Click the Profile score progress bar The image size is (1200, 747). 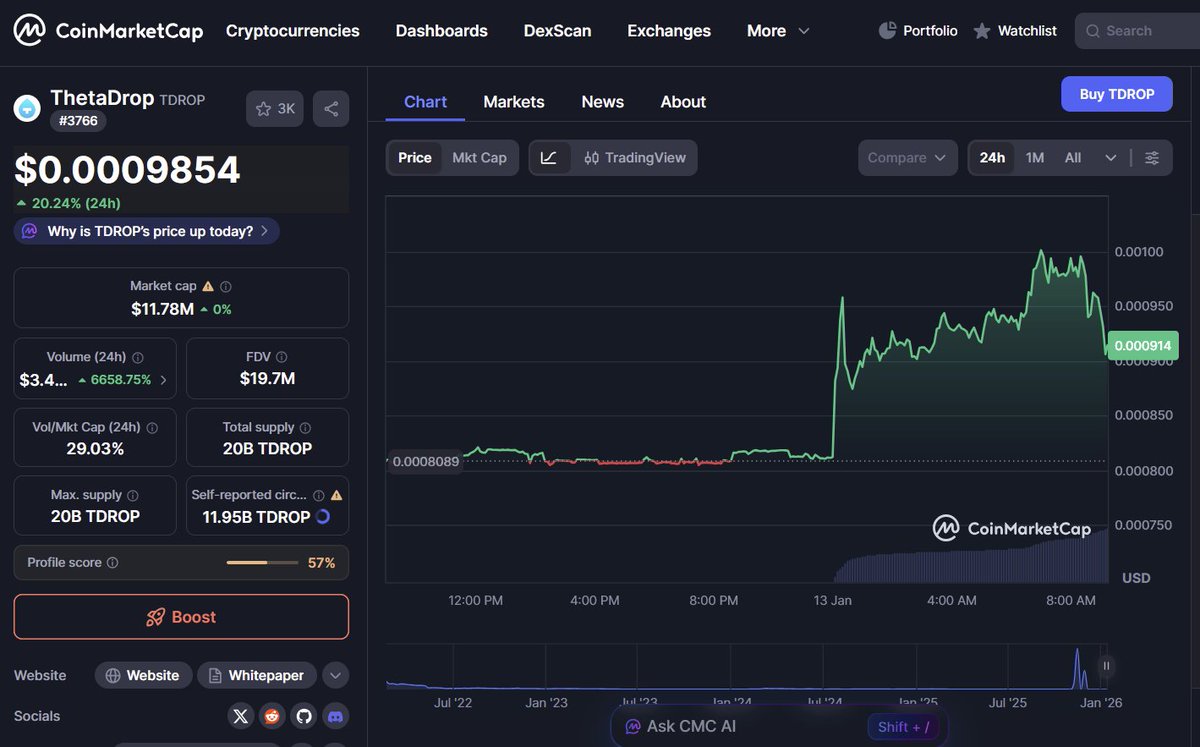[262, 563]
